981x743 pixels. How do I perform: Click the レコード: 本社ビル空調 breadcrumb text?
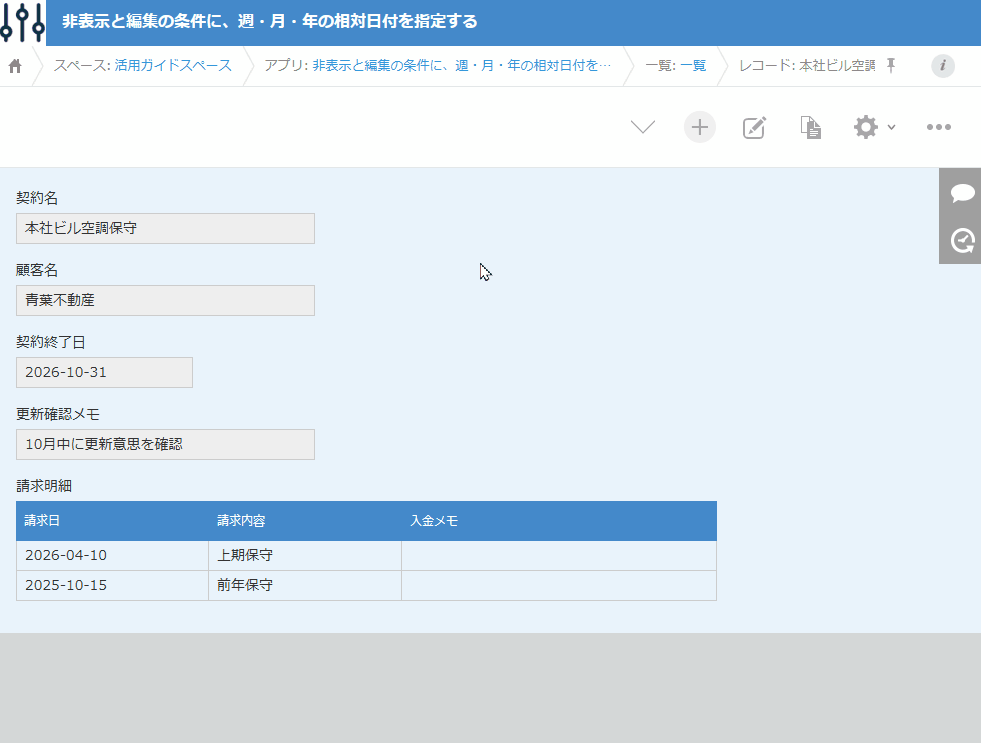click(807, 66)
